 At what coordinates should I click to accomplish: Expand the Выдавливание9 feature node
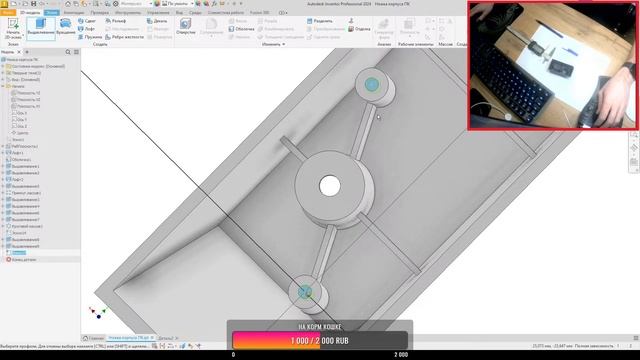3,246
